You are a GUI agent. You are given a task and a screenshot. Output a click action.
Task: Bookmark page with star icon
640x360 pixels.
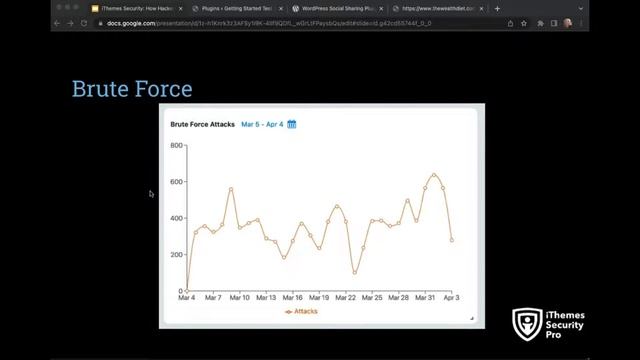click(x=524, y=24)
